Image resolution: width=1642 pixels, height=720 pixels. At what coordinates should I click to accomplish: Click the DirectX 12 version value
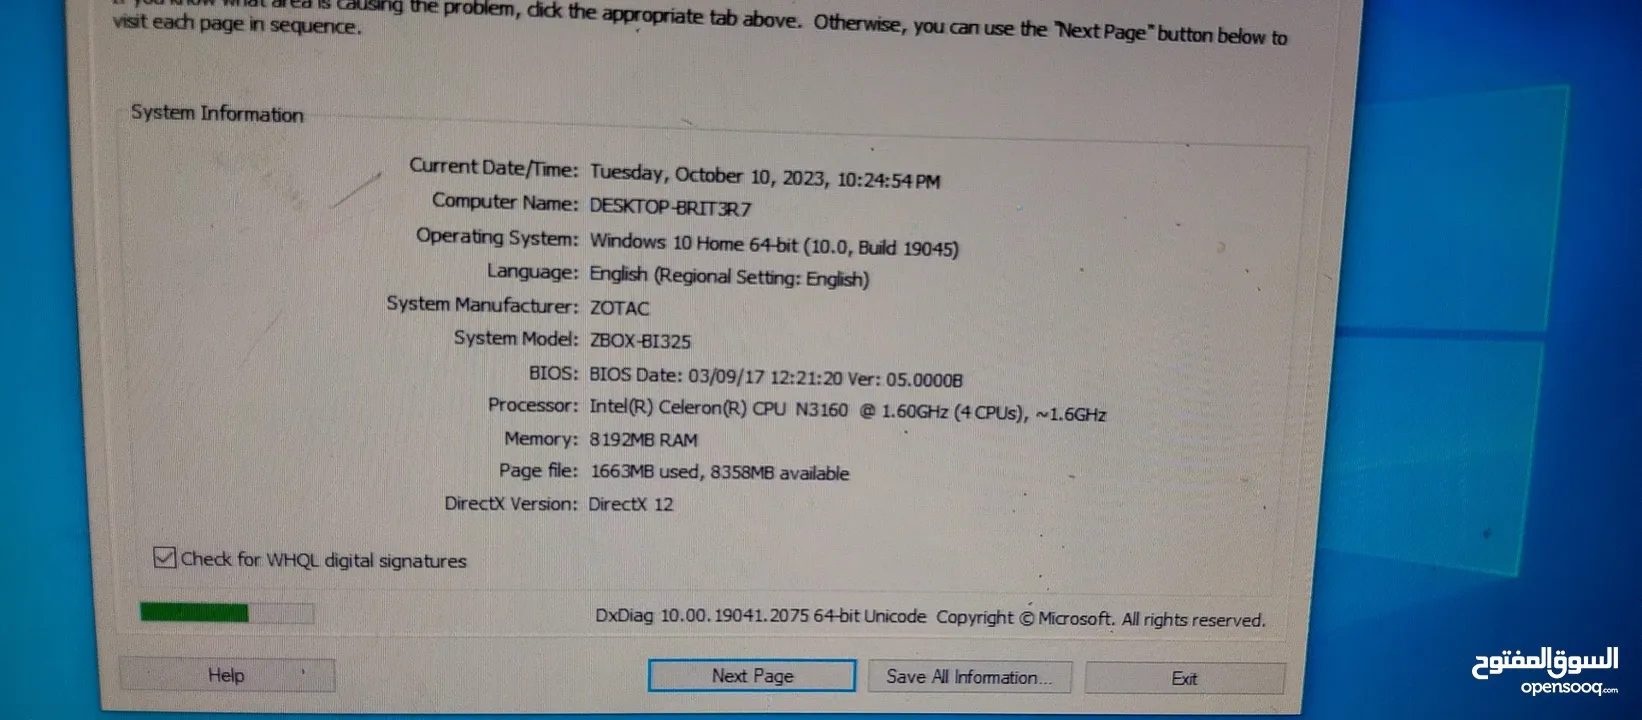click(631, 504)
